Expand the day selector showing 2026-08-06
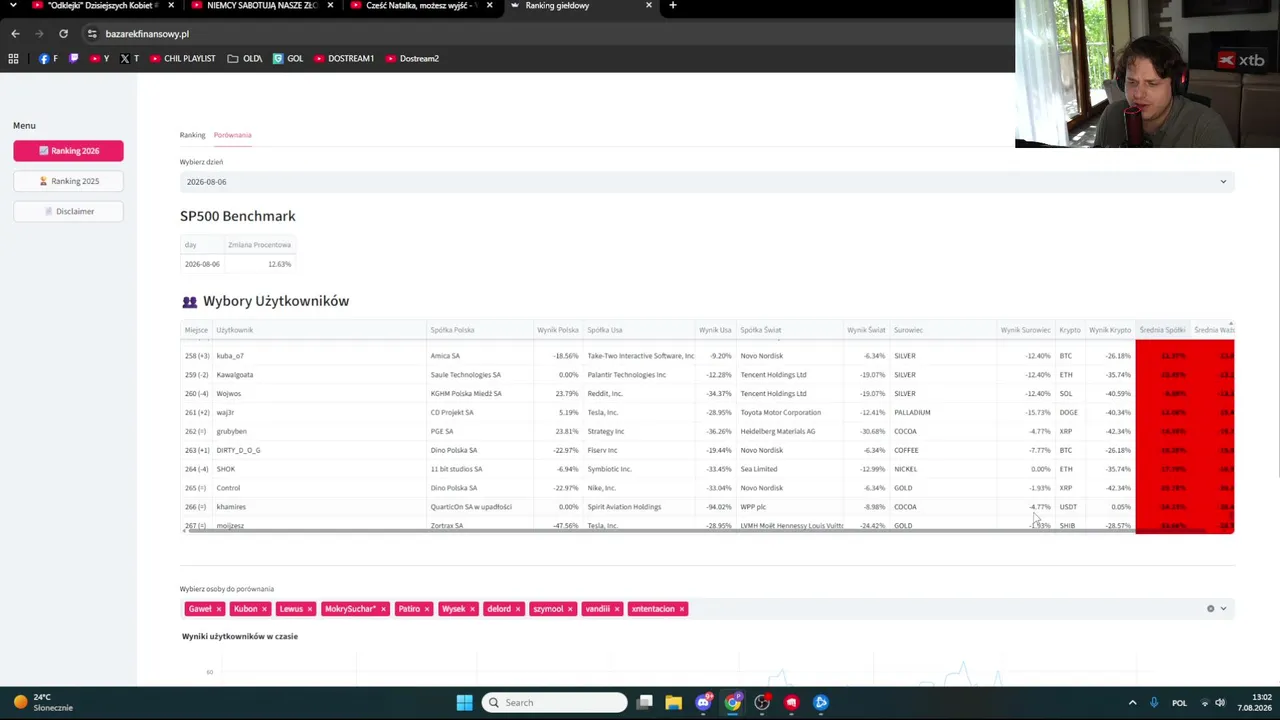 [x=707, y=182]
